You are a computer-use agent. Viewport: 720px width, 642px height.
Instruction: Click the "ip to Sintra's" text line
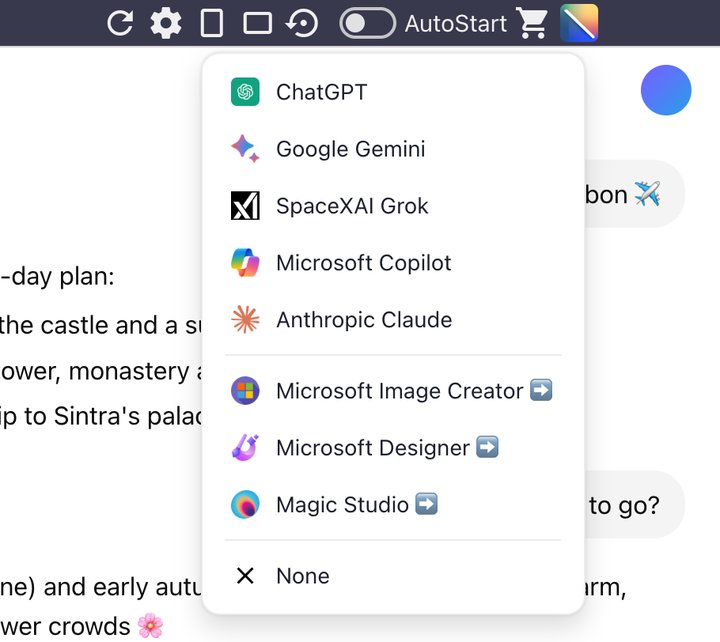pyautogui.click(x=101, y=417)
